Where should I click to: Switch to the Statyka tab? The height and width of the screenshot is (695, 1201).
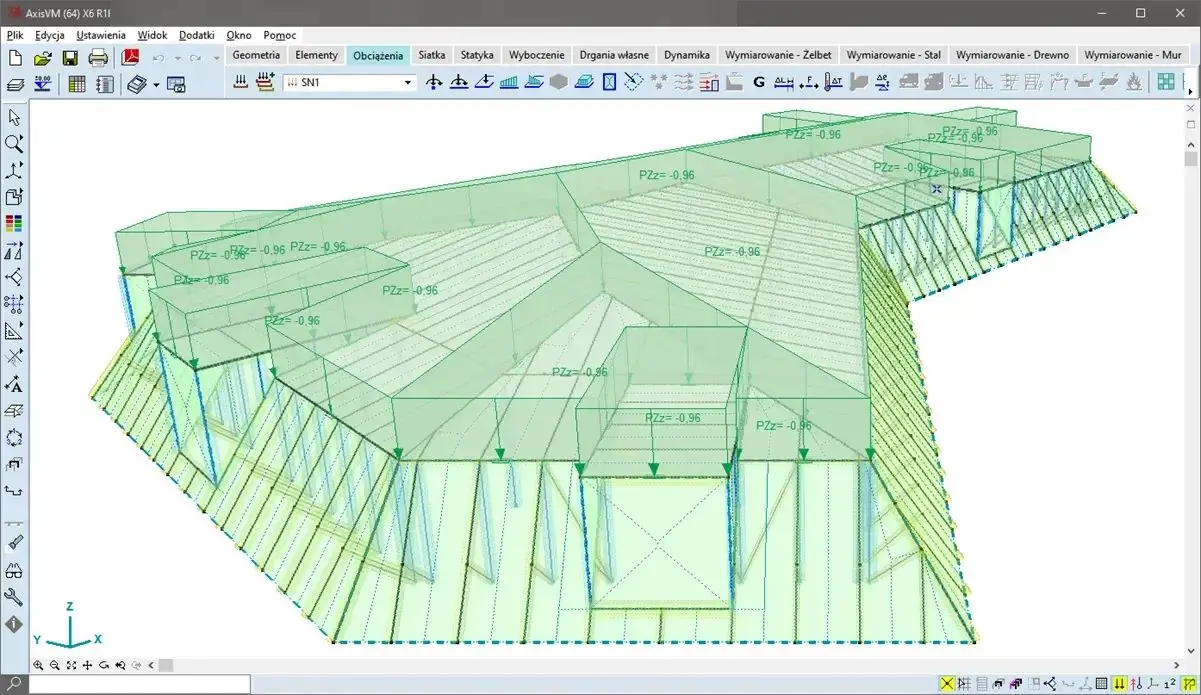pos(477,56)
